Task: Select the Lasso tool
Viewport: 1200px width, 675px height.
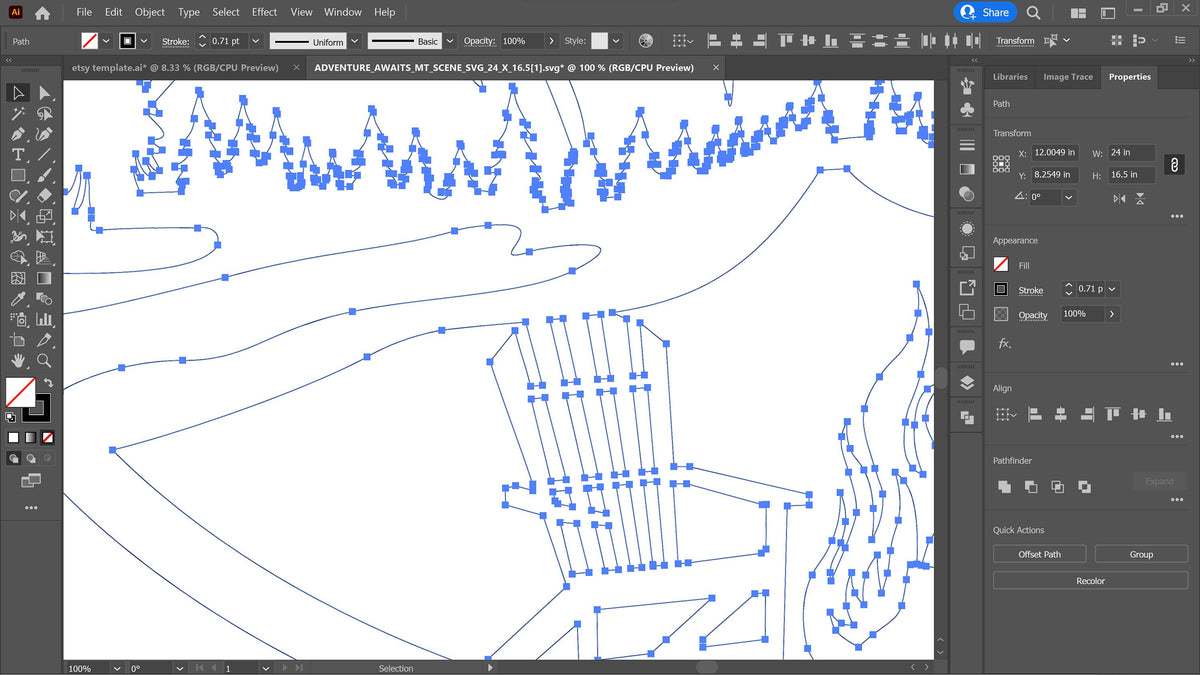Action: coord(45,114)
